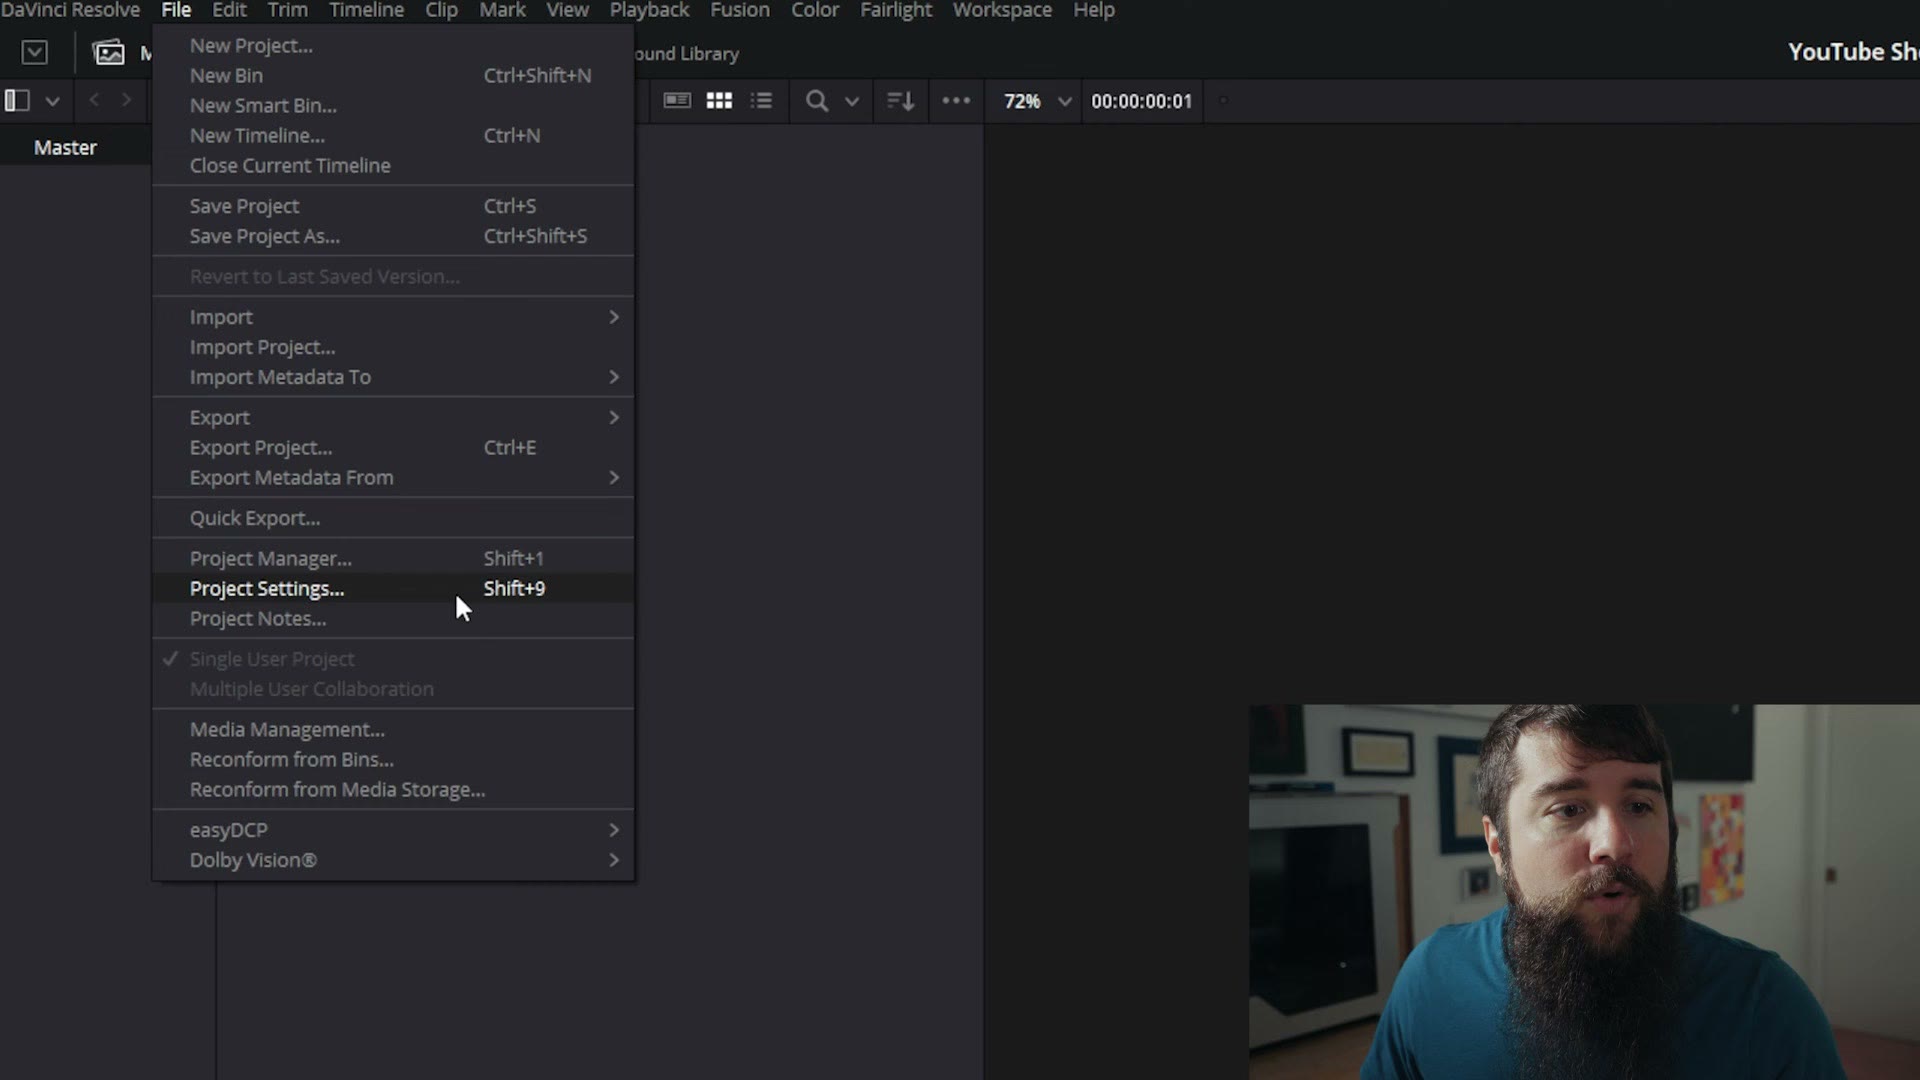This screenshot has width=1920, height=1080.
Task: Go forward with the navigation right arrow
Action: [x=126, y=100]
